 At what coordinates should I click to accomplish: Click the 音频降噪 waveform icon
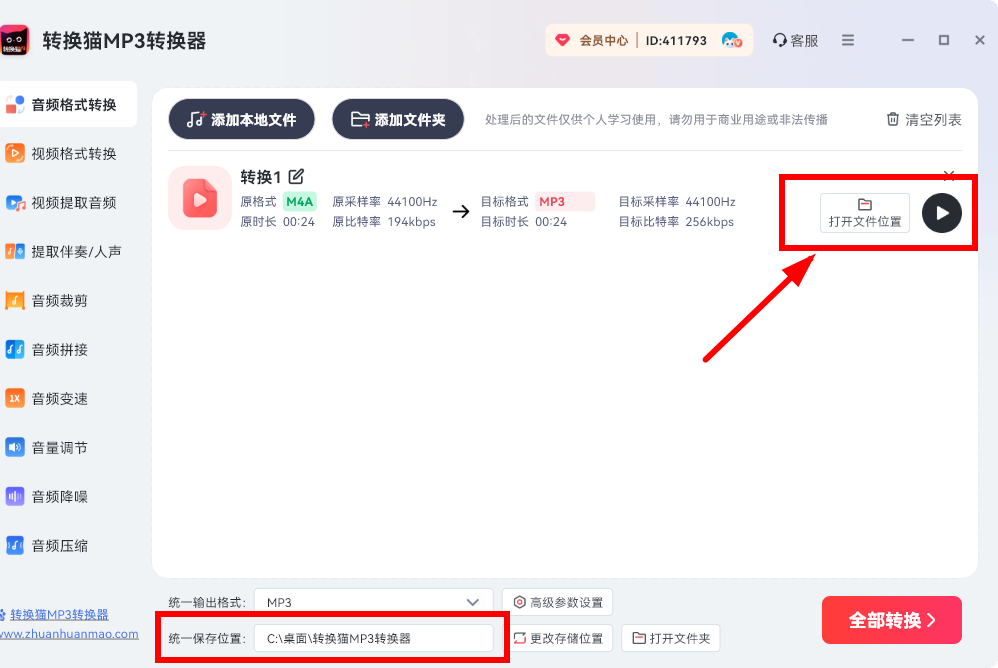click(x=15, y=496)
